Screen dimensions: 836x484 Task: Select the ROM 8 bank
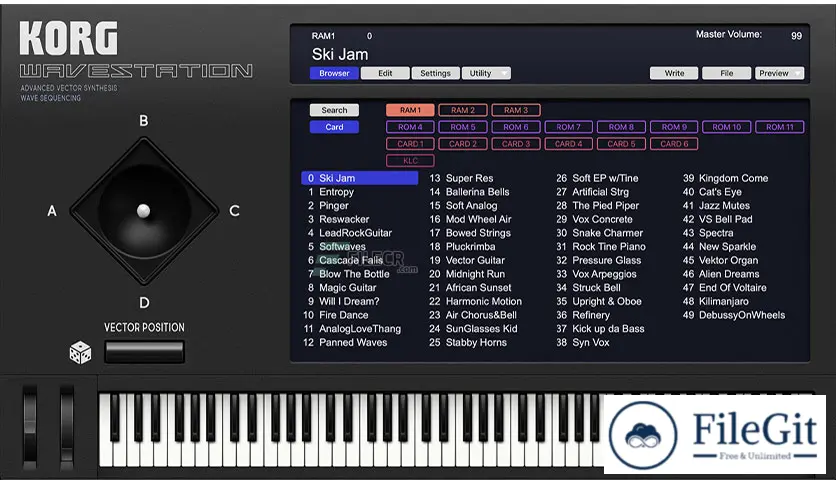point(621,127)
